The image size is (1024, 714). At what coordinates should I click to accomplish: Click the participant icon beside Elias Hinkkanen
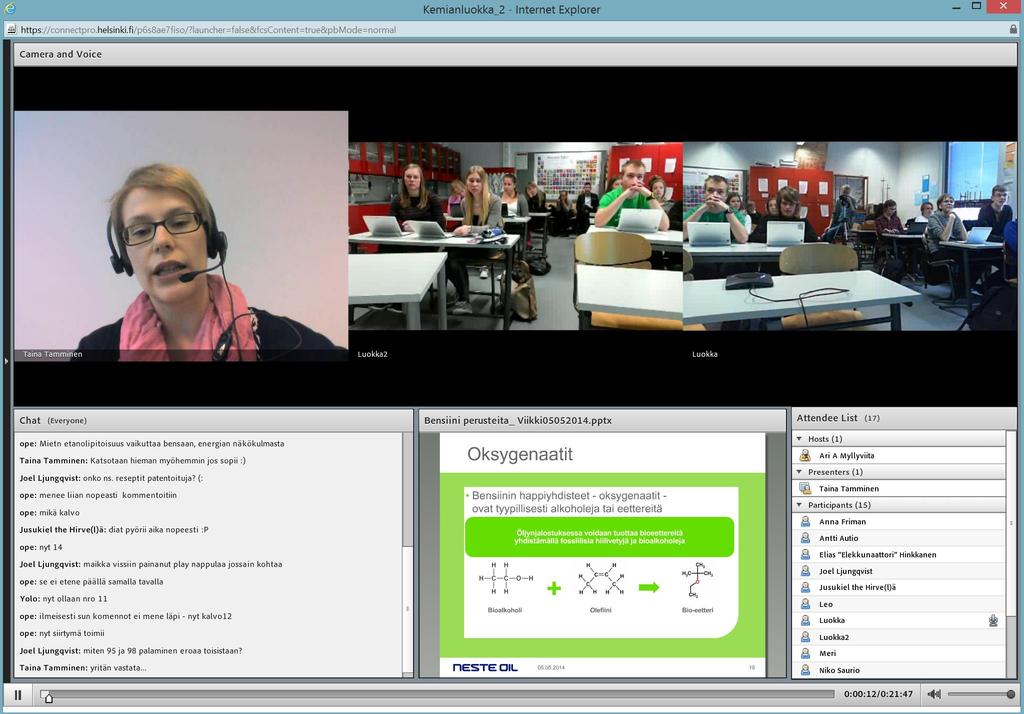(x=805, y=554)
